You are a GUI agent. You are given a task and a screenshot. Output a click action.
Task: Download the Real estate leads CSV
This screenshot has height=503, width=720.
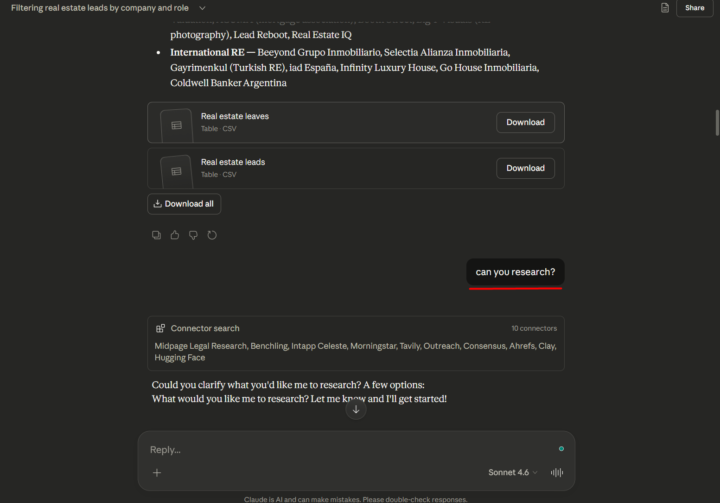pos(525,168)
